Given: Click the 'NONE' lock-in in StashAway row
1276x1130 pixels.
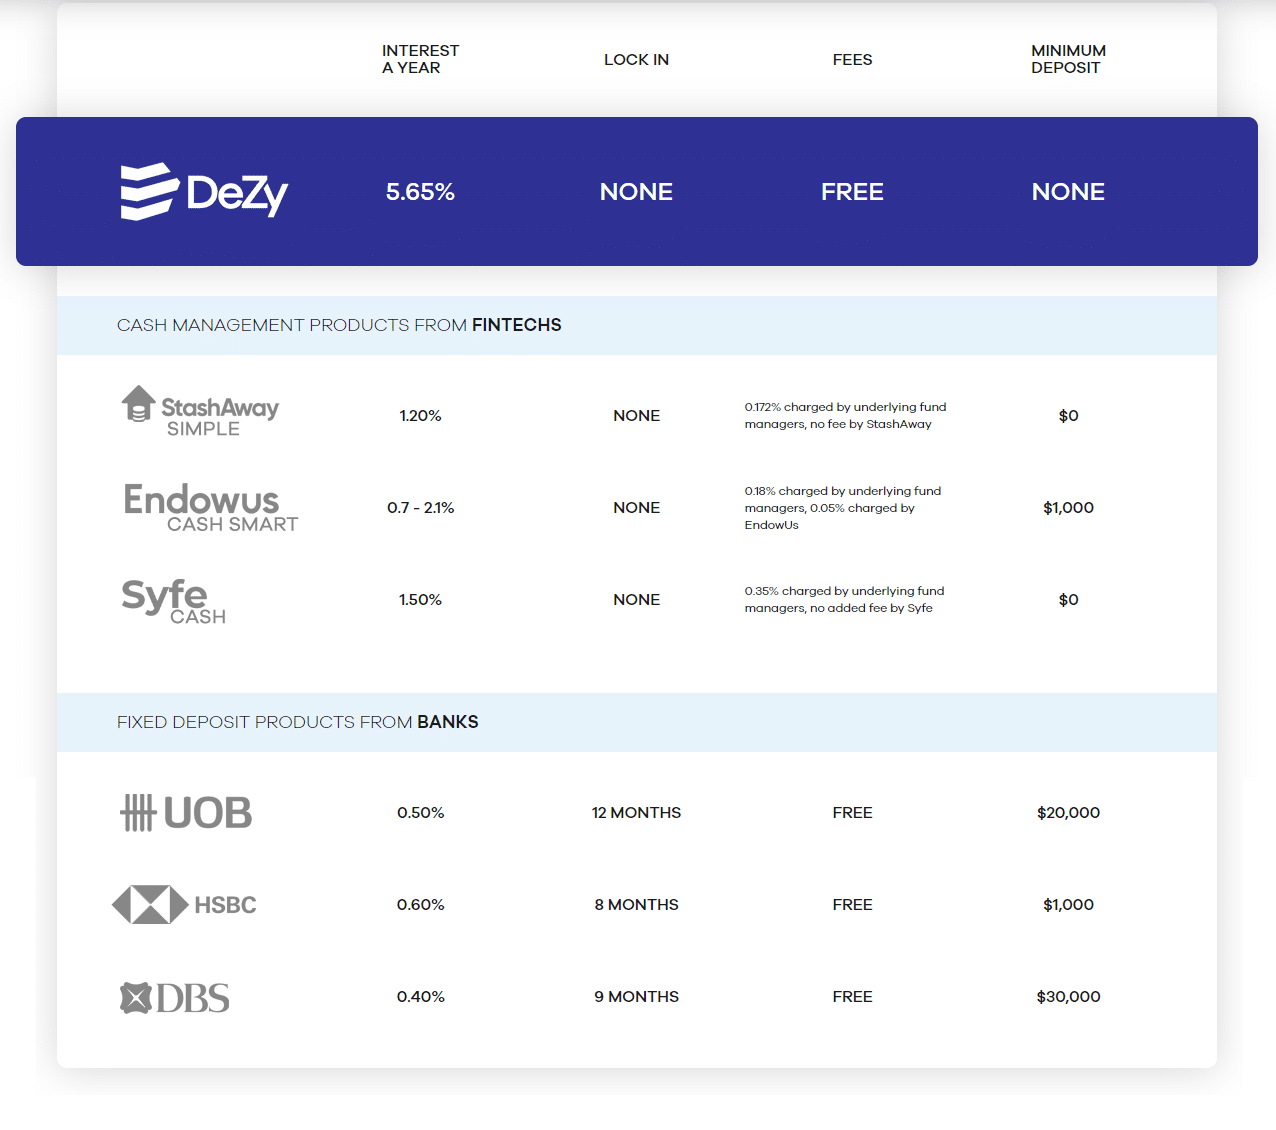Looking at the screenshot, I should click(x=636, y=416).
